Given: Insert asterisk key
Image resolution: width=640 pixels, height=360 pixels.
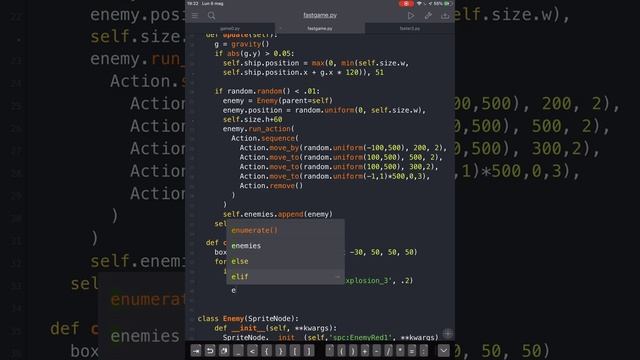Looking at the screenshot, I should [x=400, y=351].
